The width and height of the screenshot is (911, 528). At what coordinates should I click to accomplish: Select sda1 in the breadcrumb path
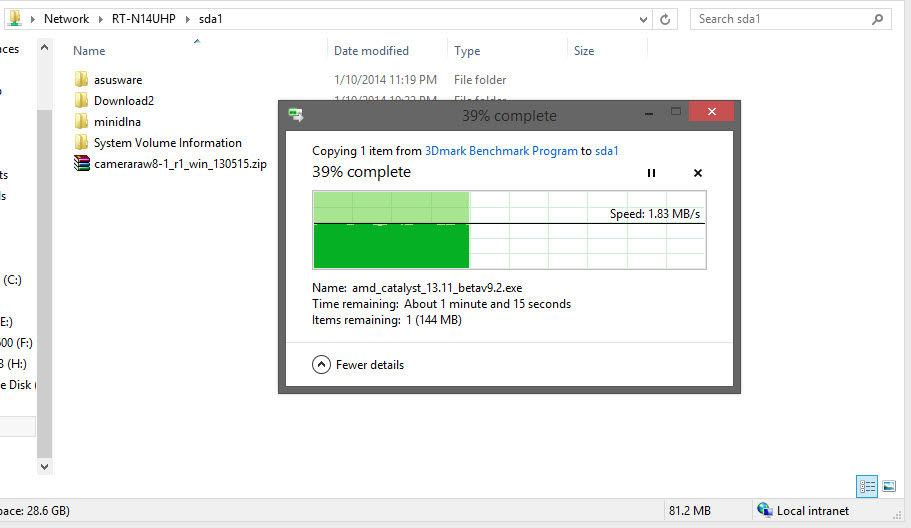pyautogui.click(x=210, y=19)
